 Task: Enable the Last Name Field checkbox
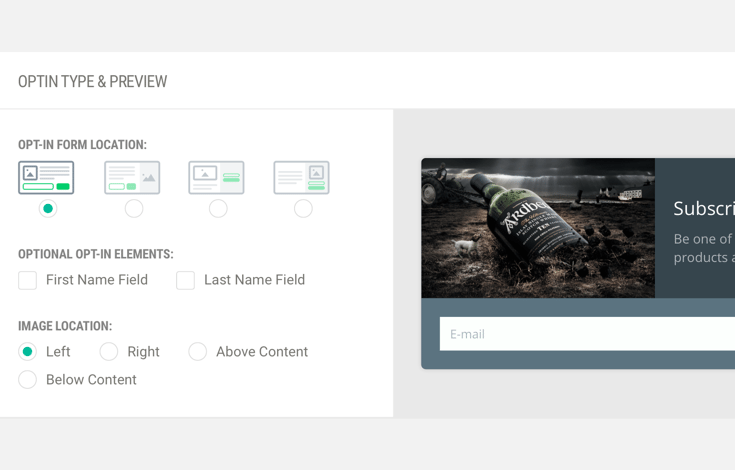(186, 281)
